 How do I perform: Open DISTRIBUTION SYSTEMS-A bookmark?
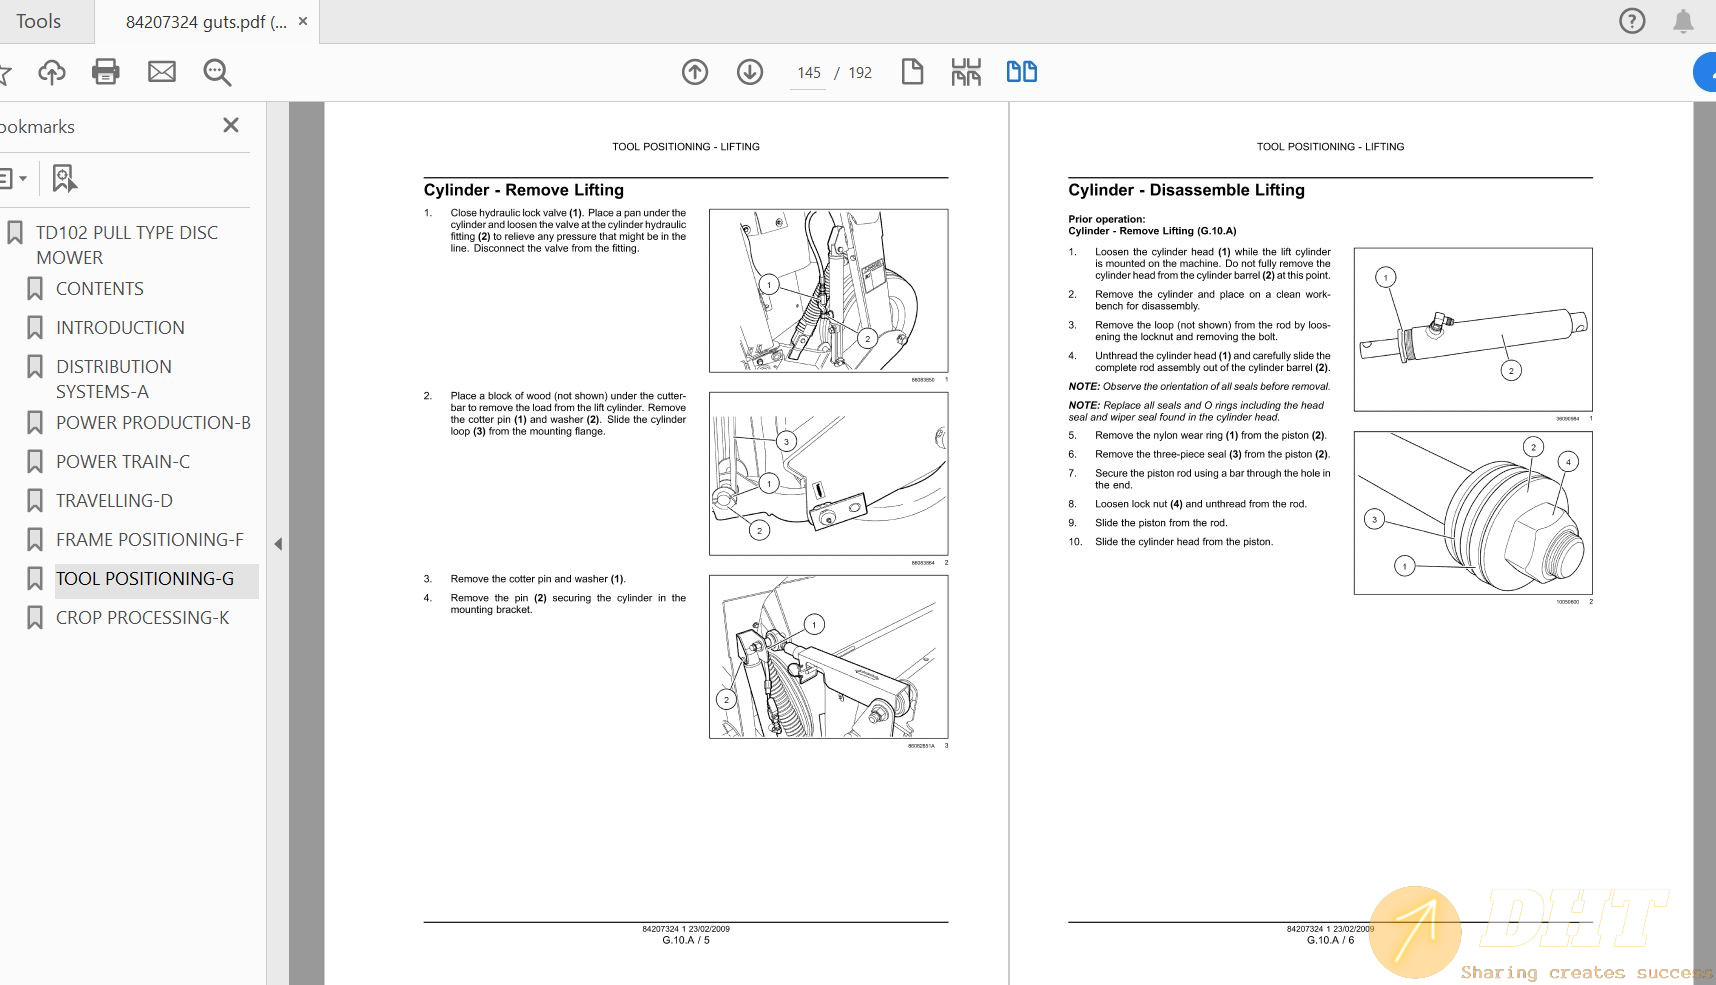coord(114,379)
